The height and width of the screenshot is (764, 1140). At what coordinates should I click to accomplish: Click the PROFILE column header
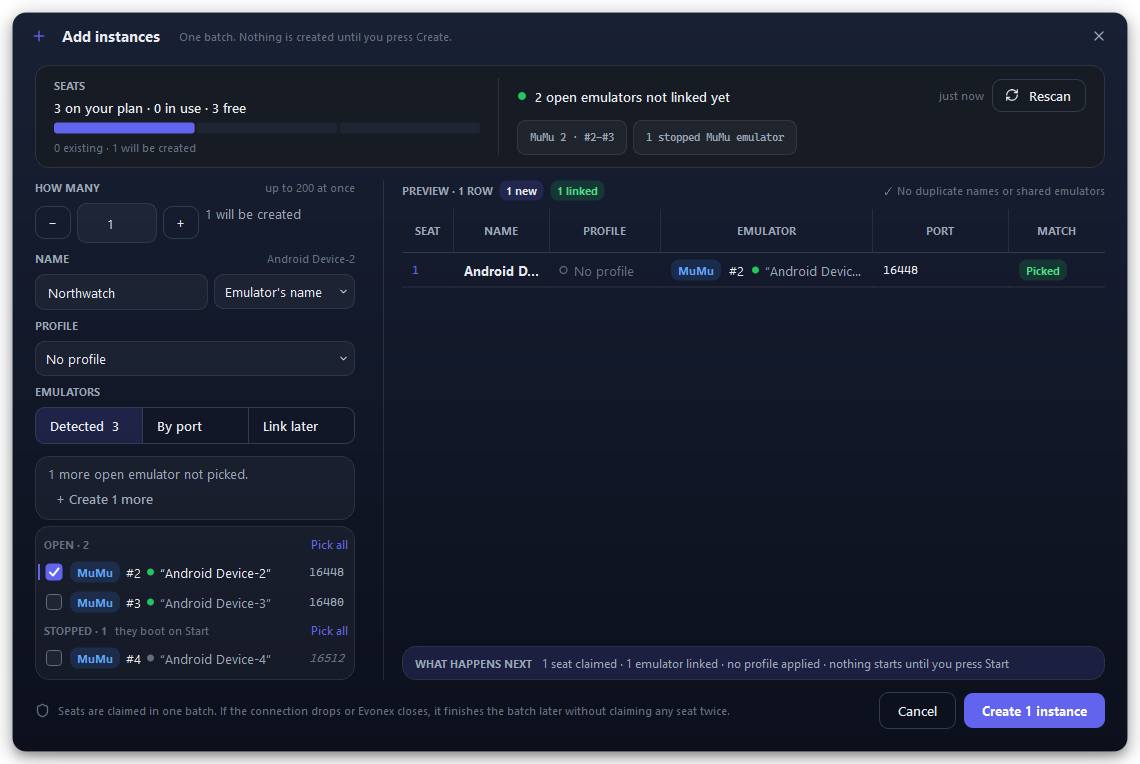604,231
